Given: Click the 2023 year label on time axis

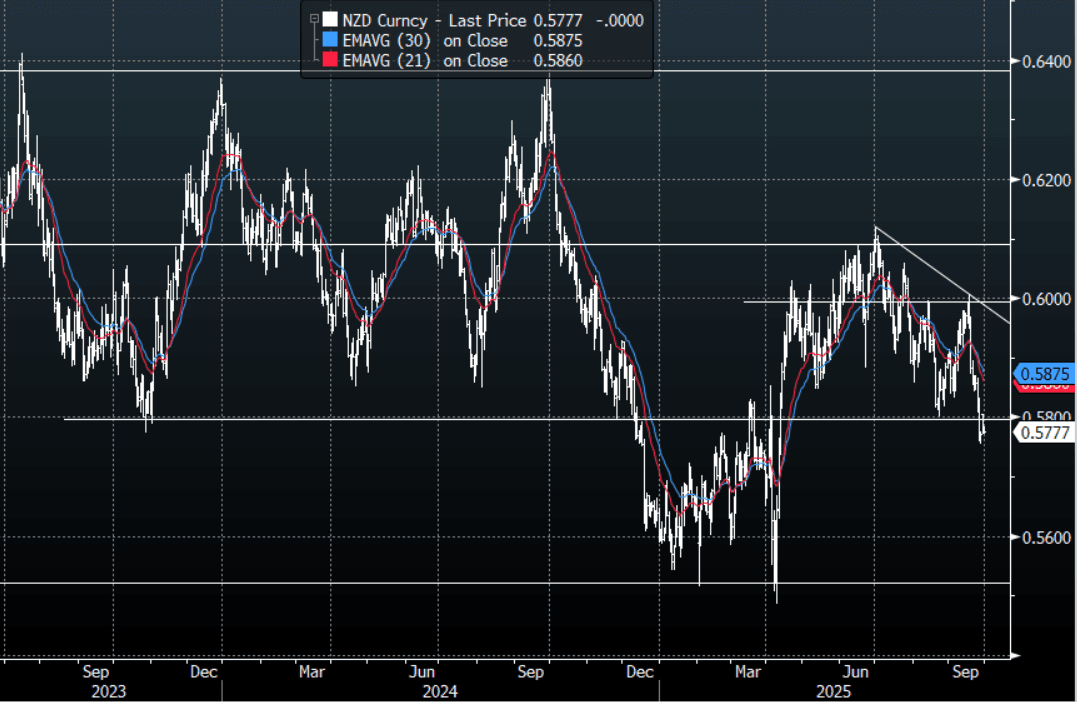Looking at the screenshot, I should tap(112, 691).
